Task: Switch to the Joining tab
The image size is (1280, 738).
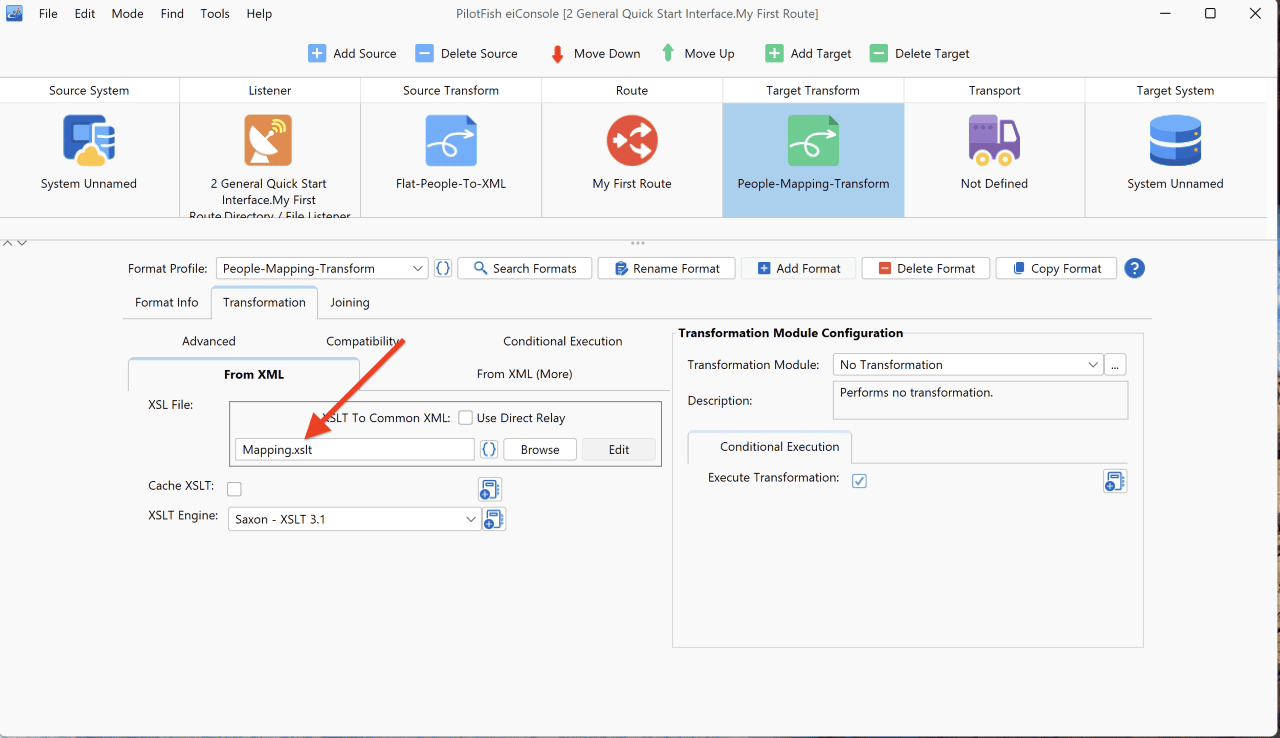Action: 350,302
